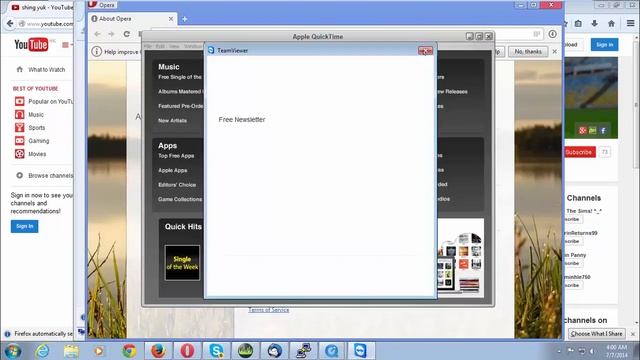Viewport: 640px width, 360px height.
Task: Open Firefox's hamburger menu
Action: (x=631, y=24)
